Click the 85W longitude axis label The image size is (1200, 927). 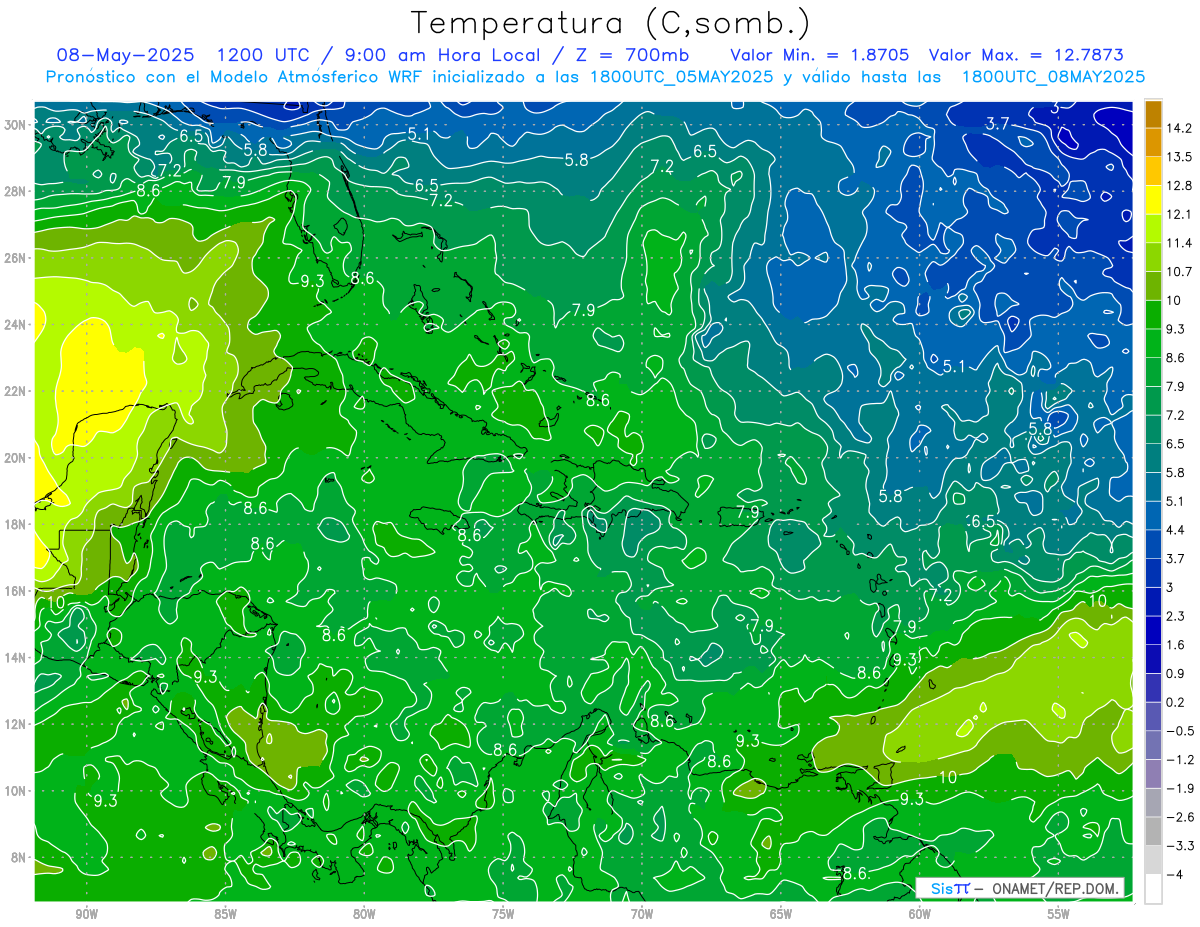[x=225, y=914]
